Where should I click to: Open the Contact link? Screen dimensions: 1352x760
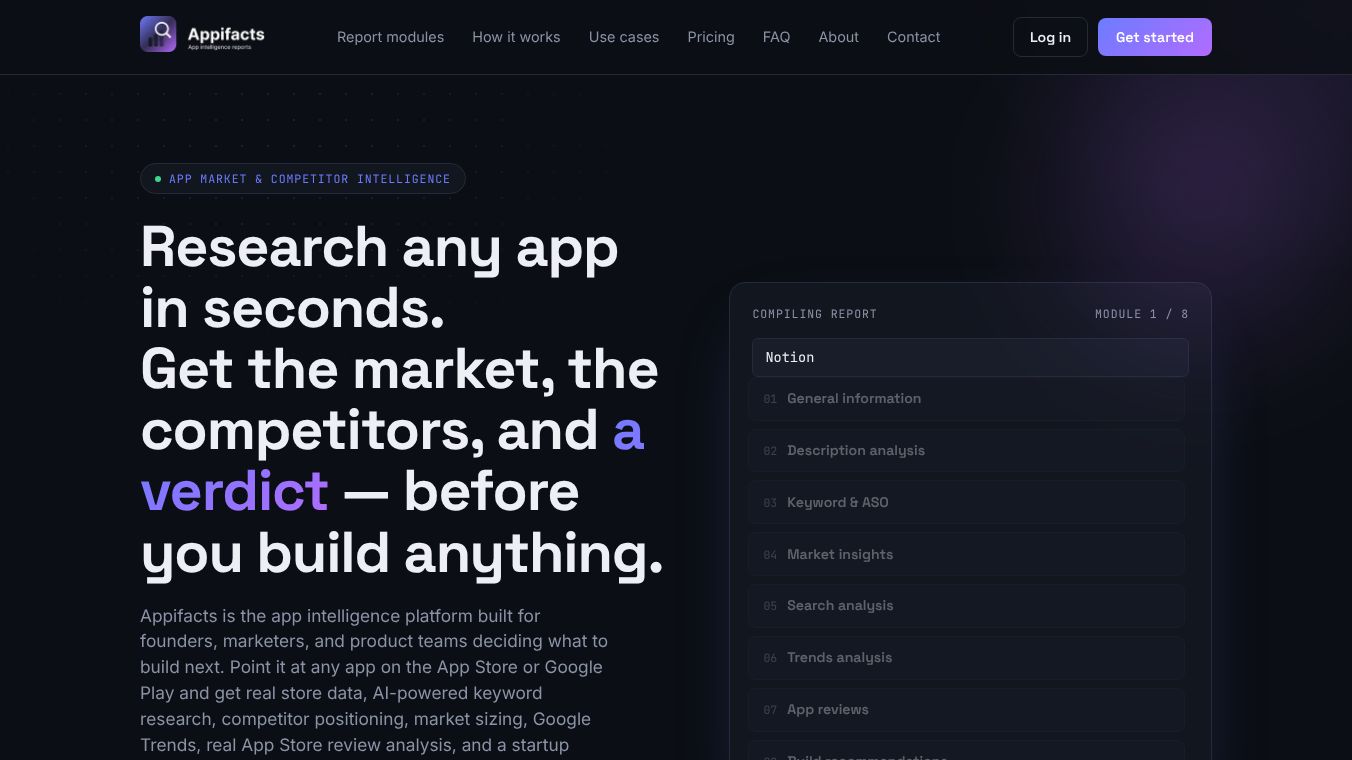tap(914, 37)
